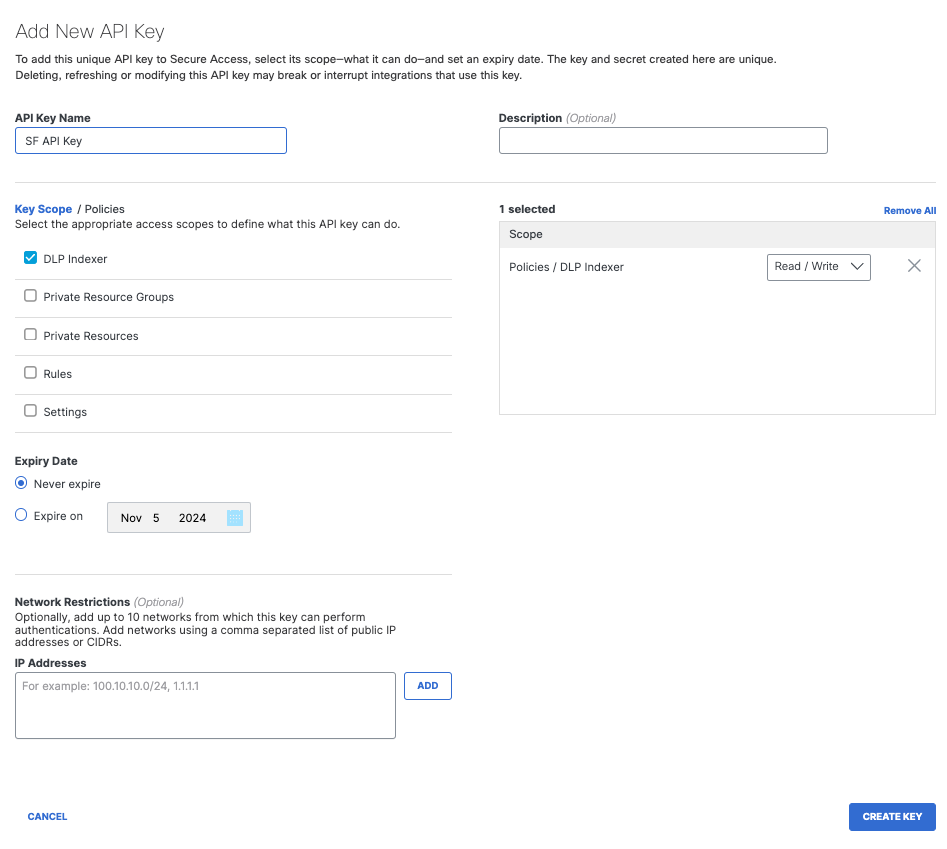Check the Private Resources scope
The height and width of the screenshot is (849, 947).
[x=30, y=335]
